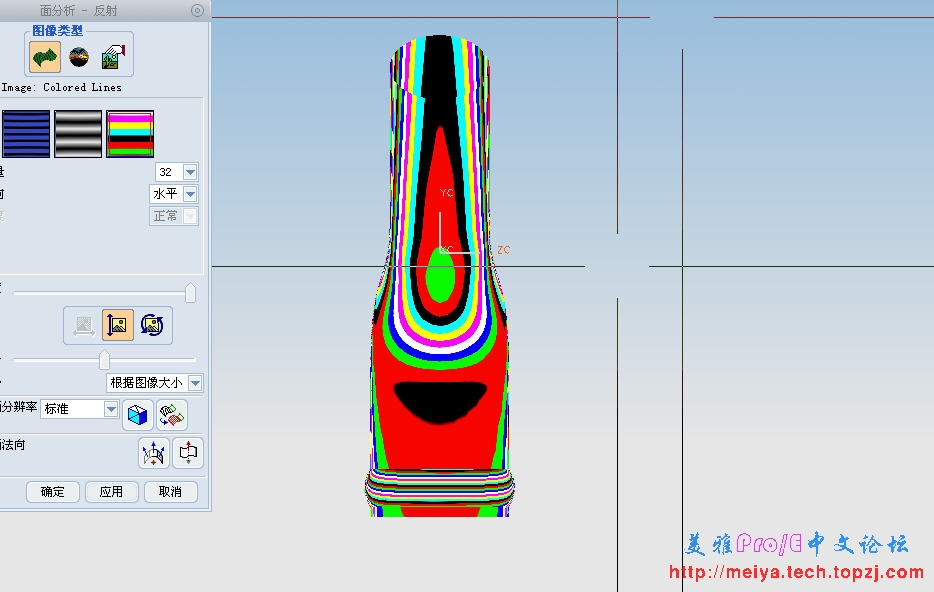Expand the 根据图像大小 dropdown

coord(195,383)
